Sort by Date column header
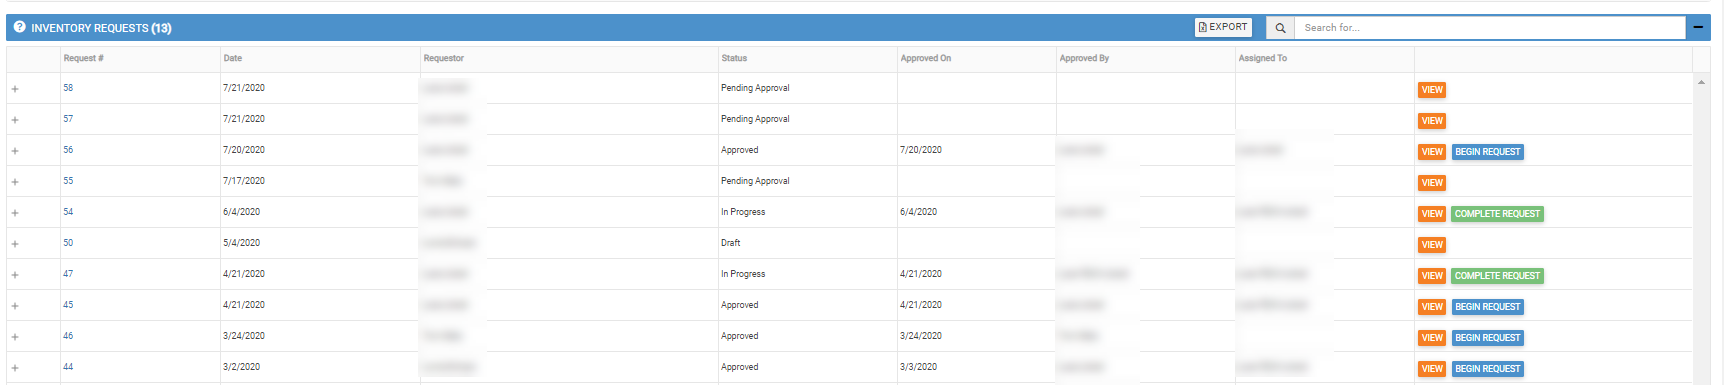This screenshot has height=385, width=1724. click(x=232, y=58)
